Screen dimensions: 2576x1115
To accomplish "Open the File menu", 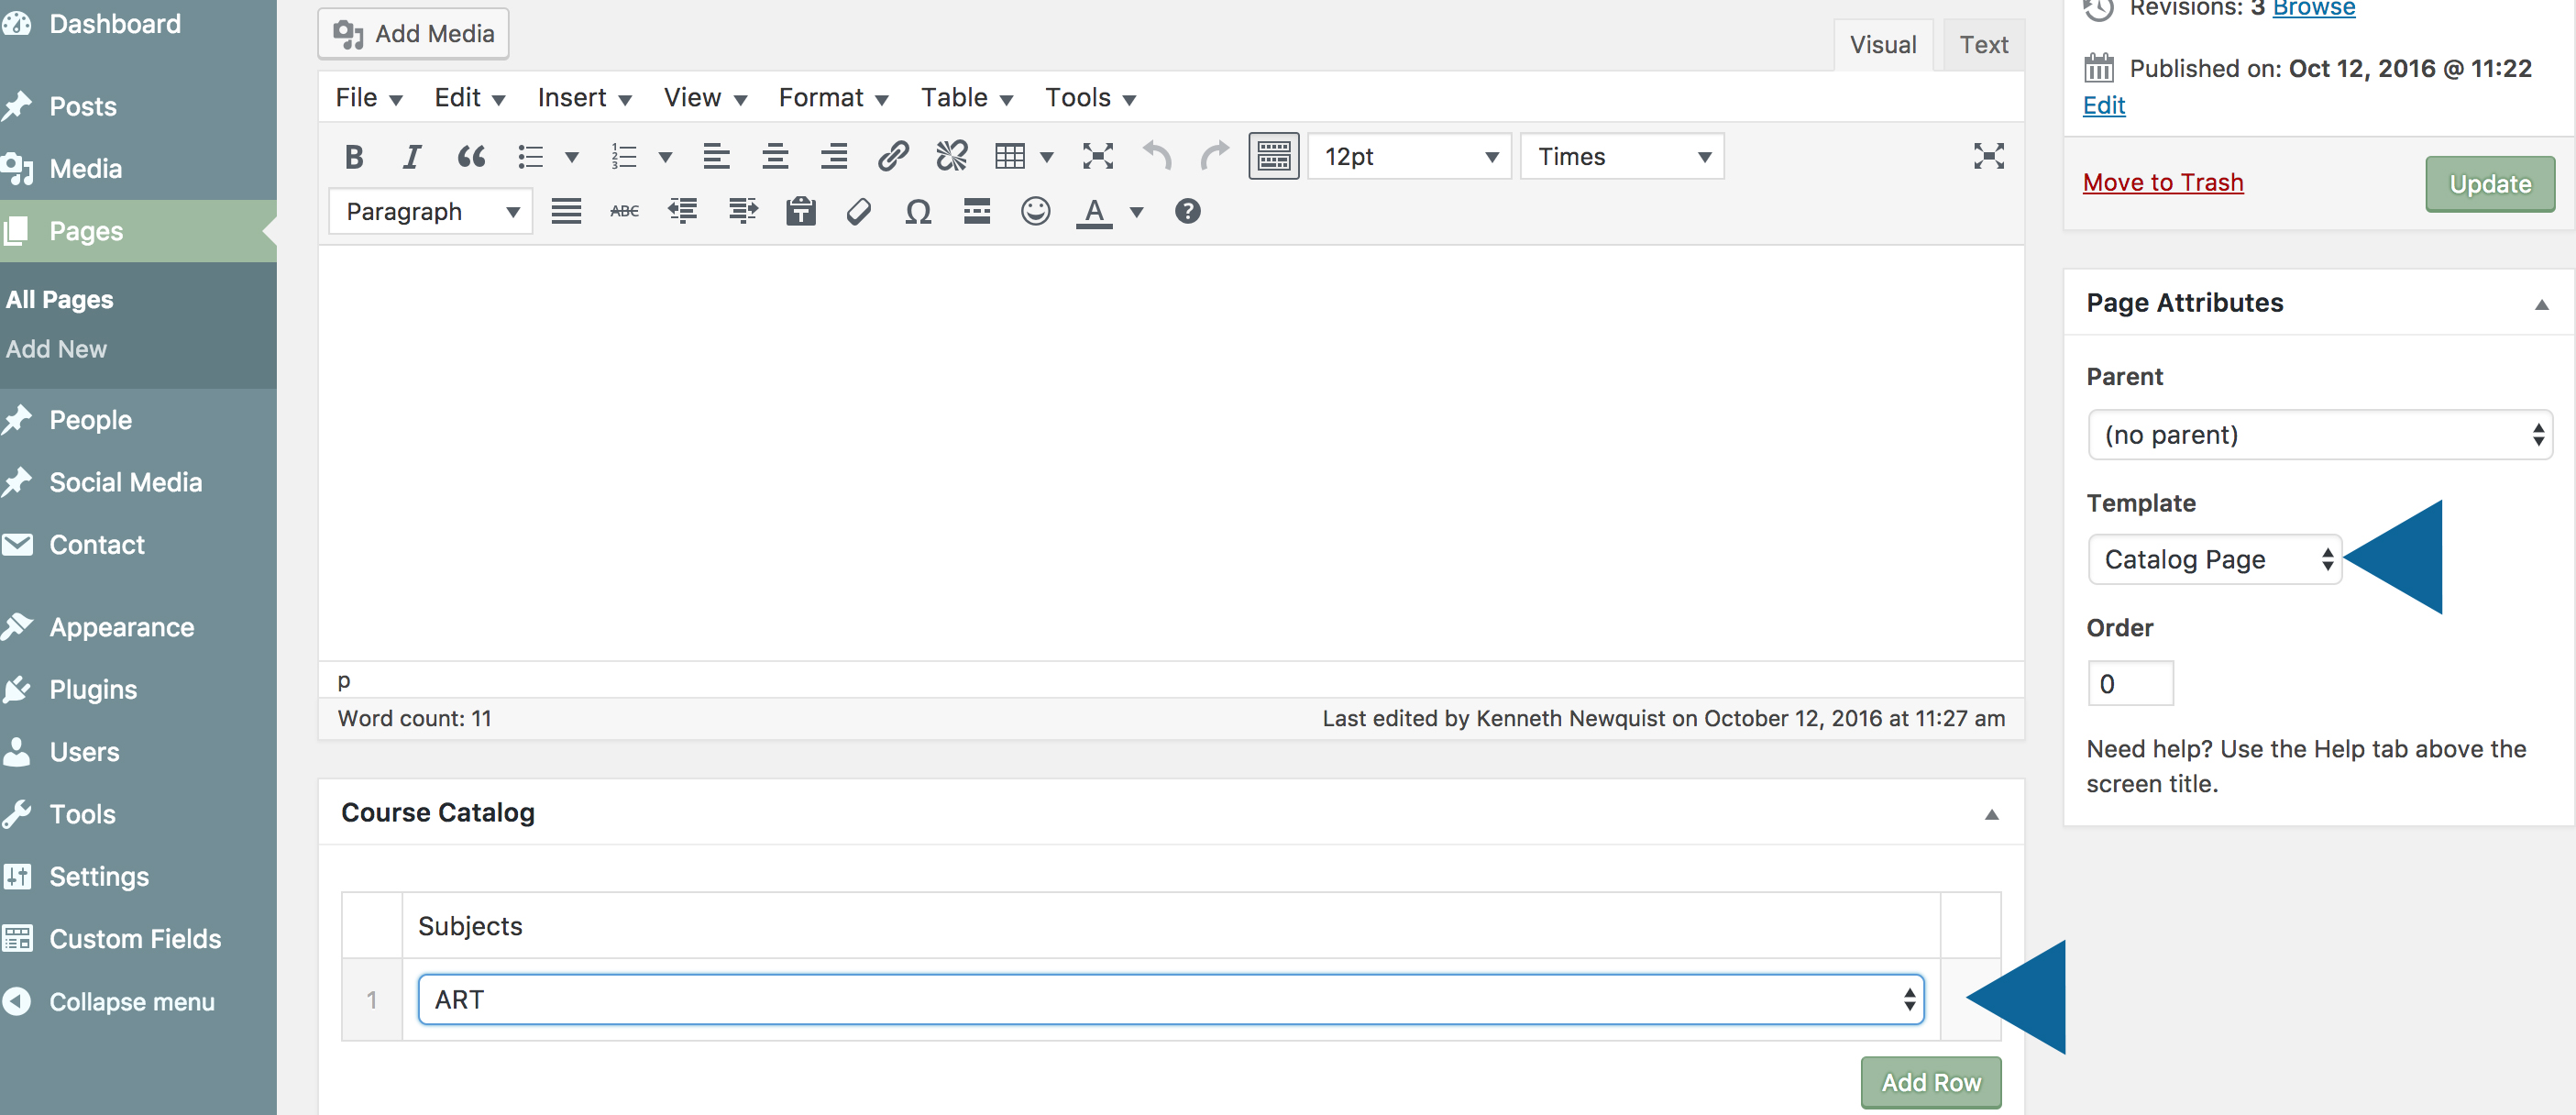I will point(368,98).
